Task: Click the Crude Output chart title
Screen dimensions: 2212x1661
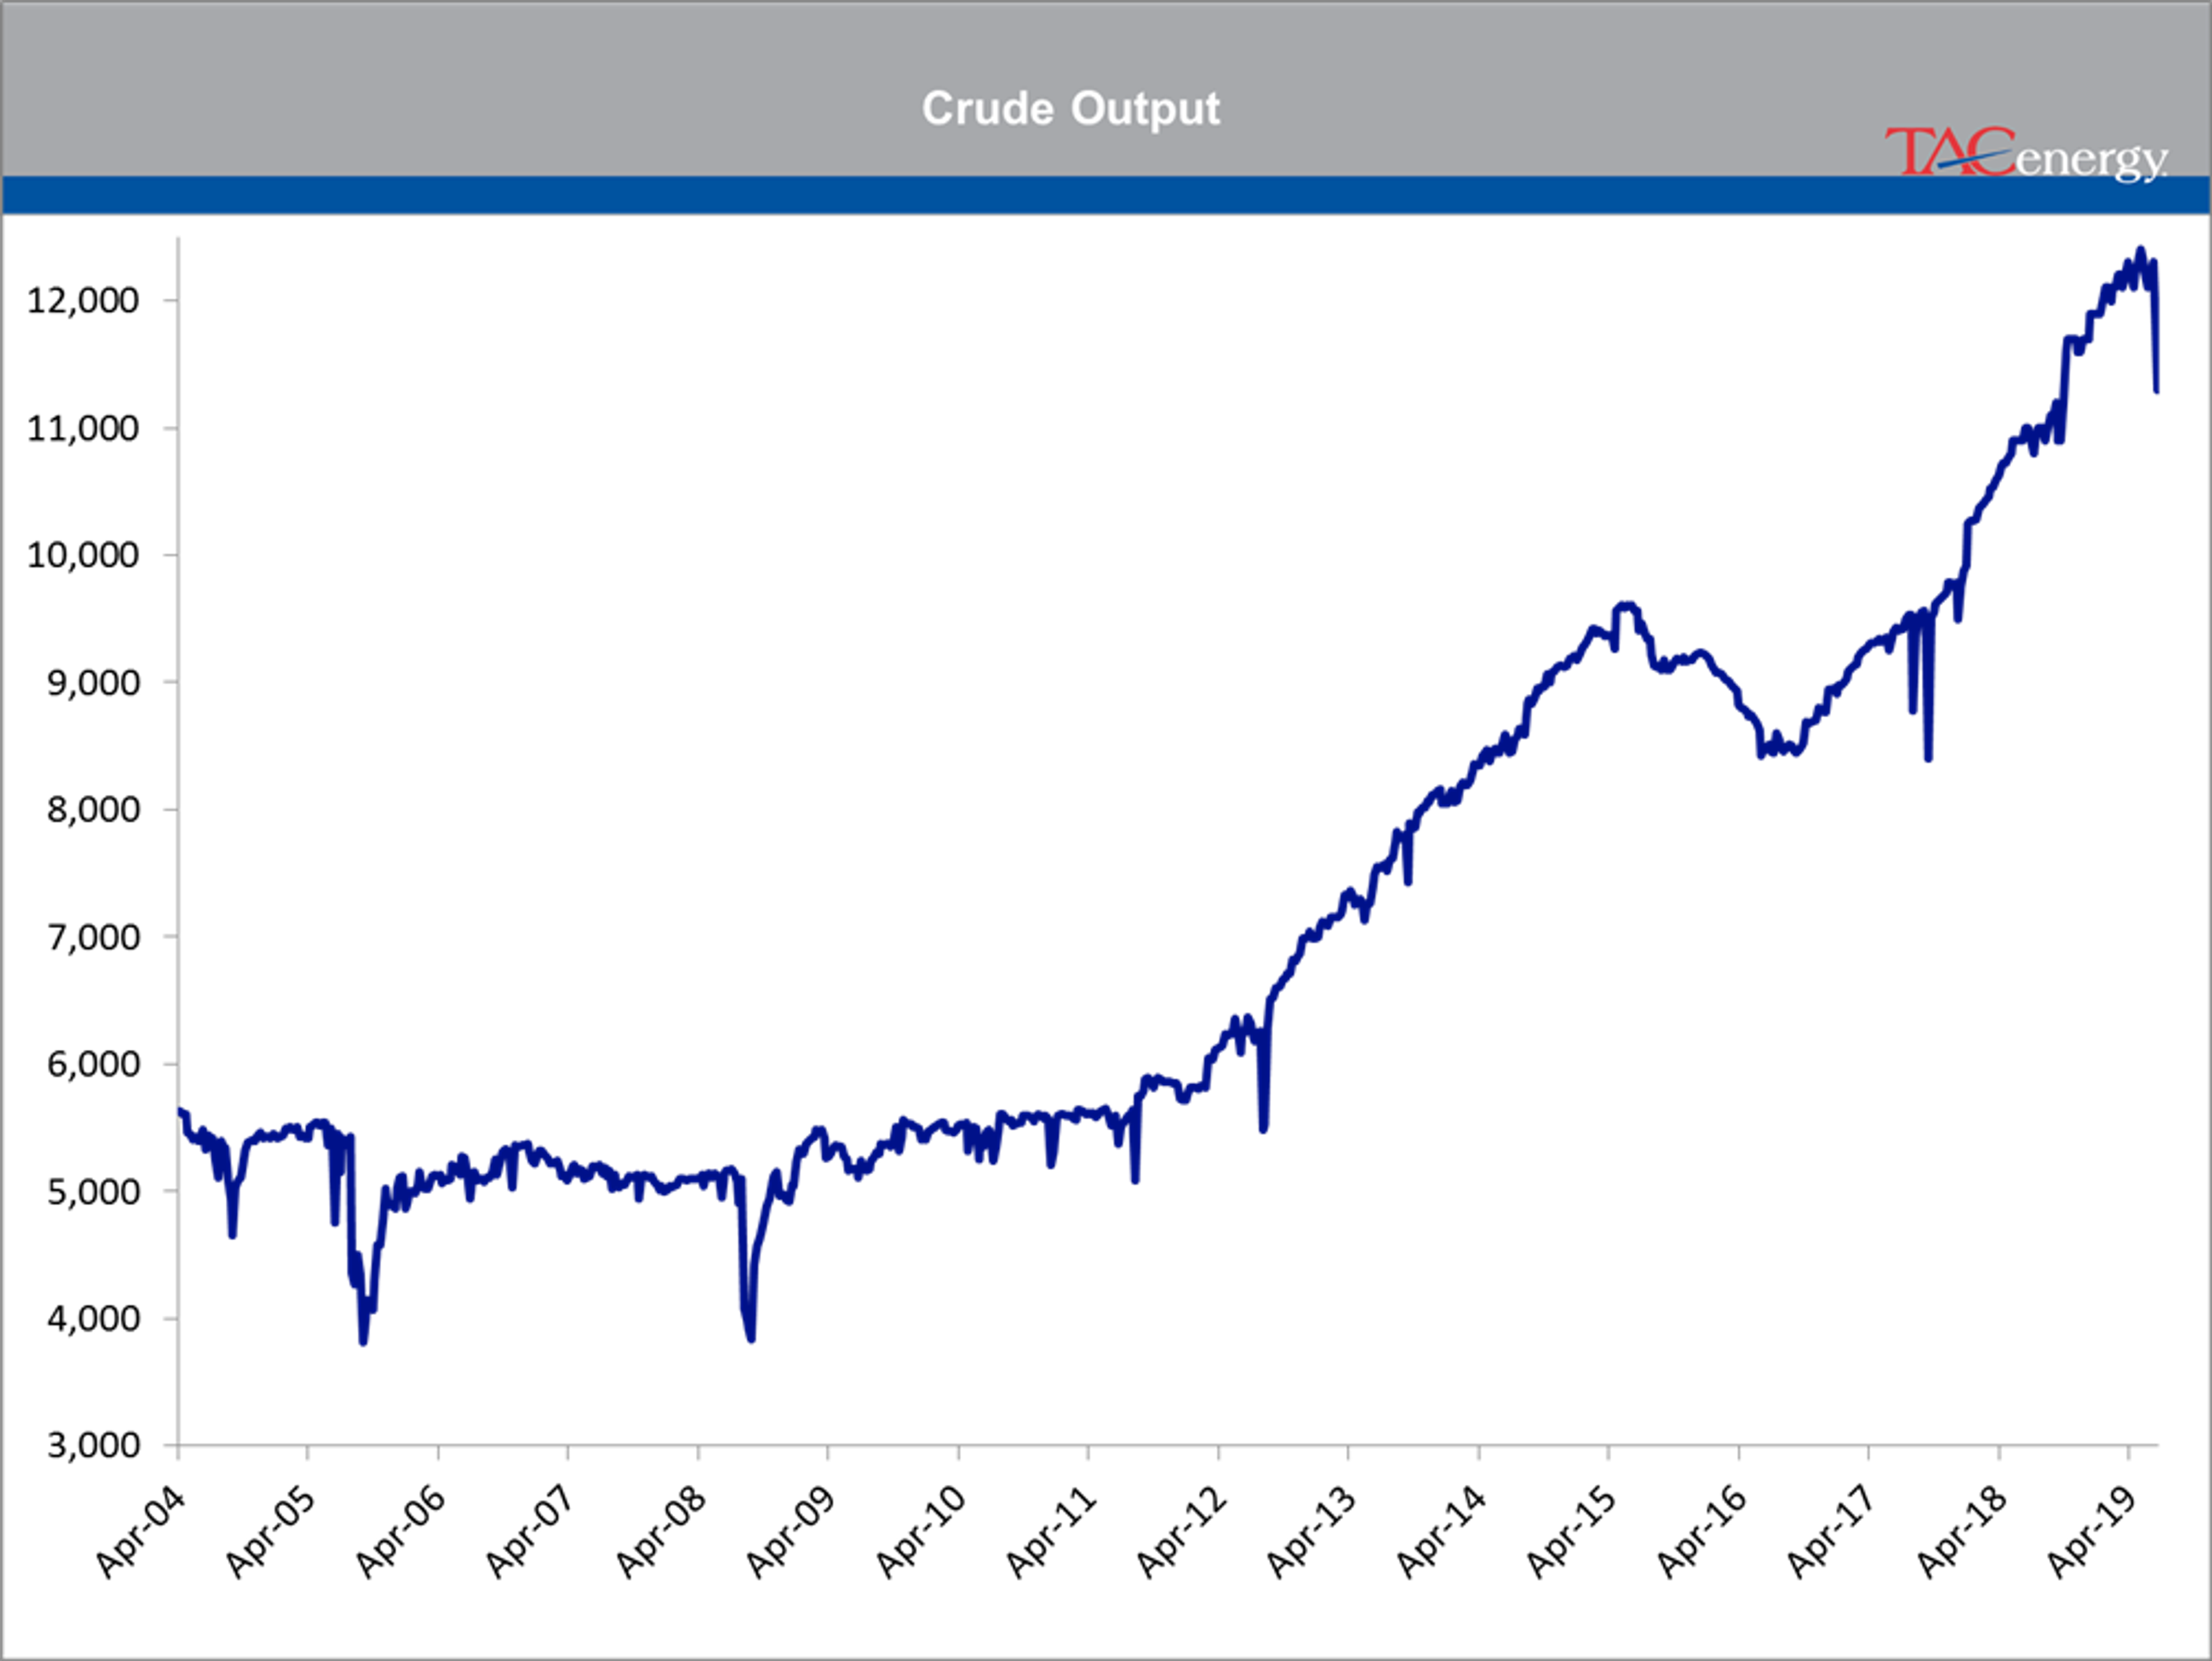Action: tap(1070, 109)
